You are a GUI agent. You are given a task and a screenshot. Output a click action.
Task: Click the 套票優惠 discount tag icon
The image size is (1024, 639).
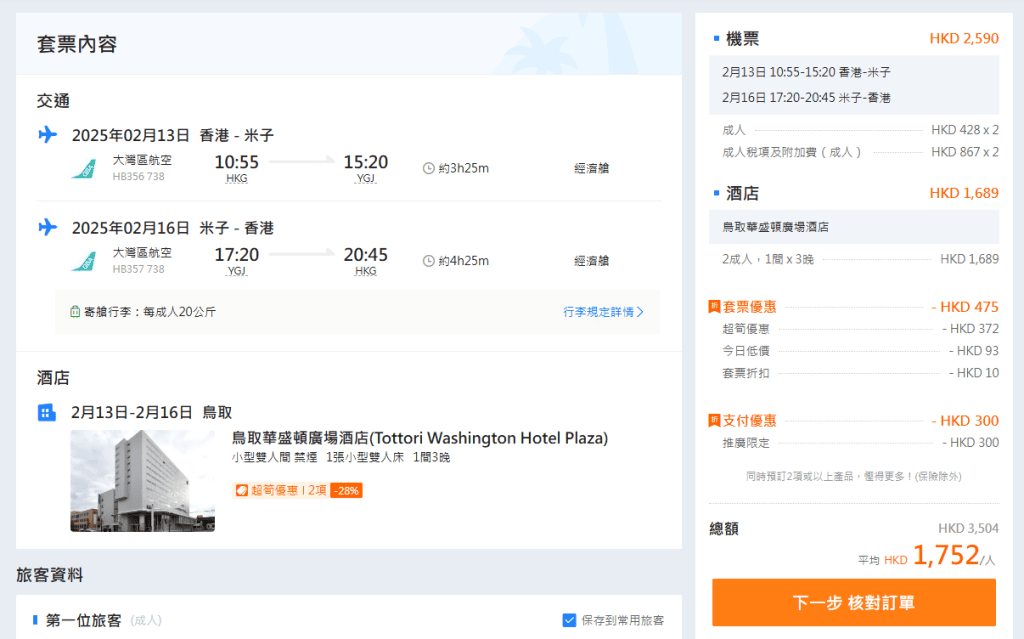(x=714, y=307)
